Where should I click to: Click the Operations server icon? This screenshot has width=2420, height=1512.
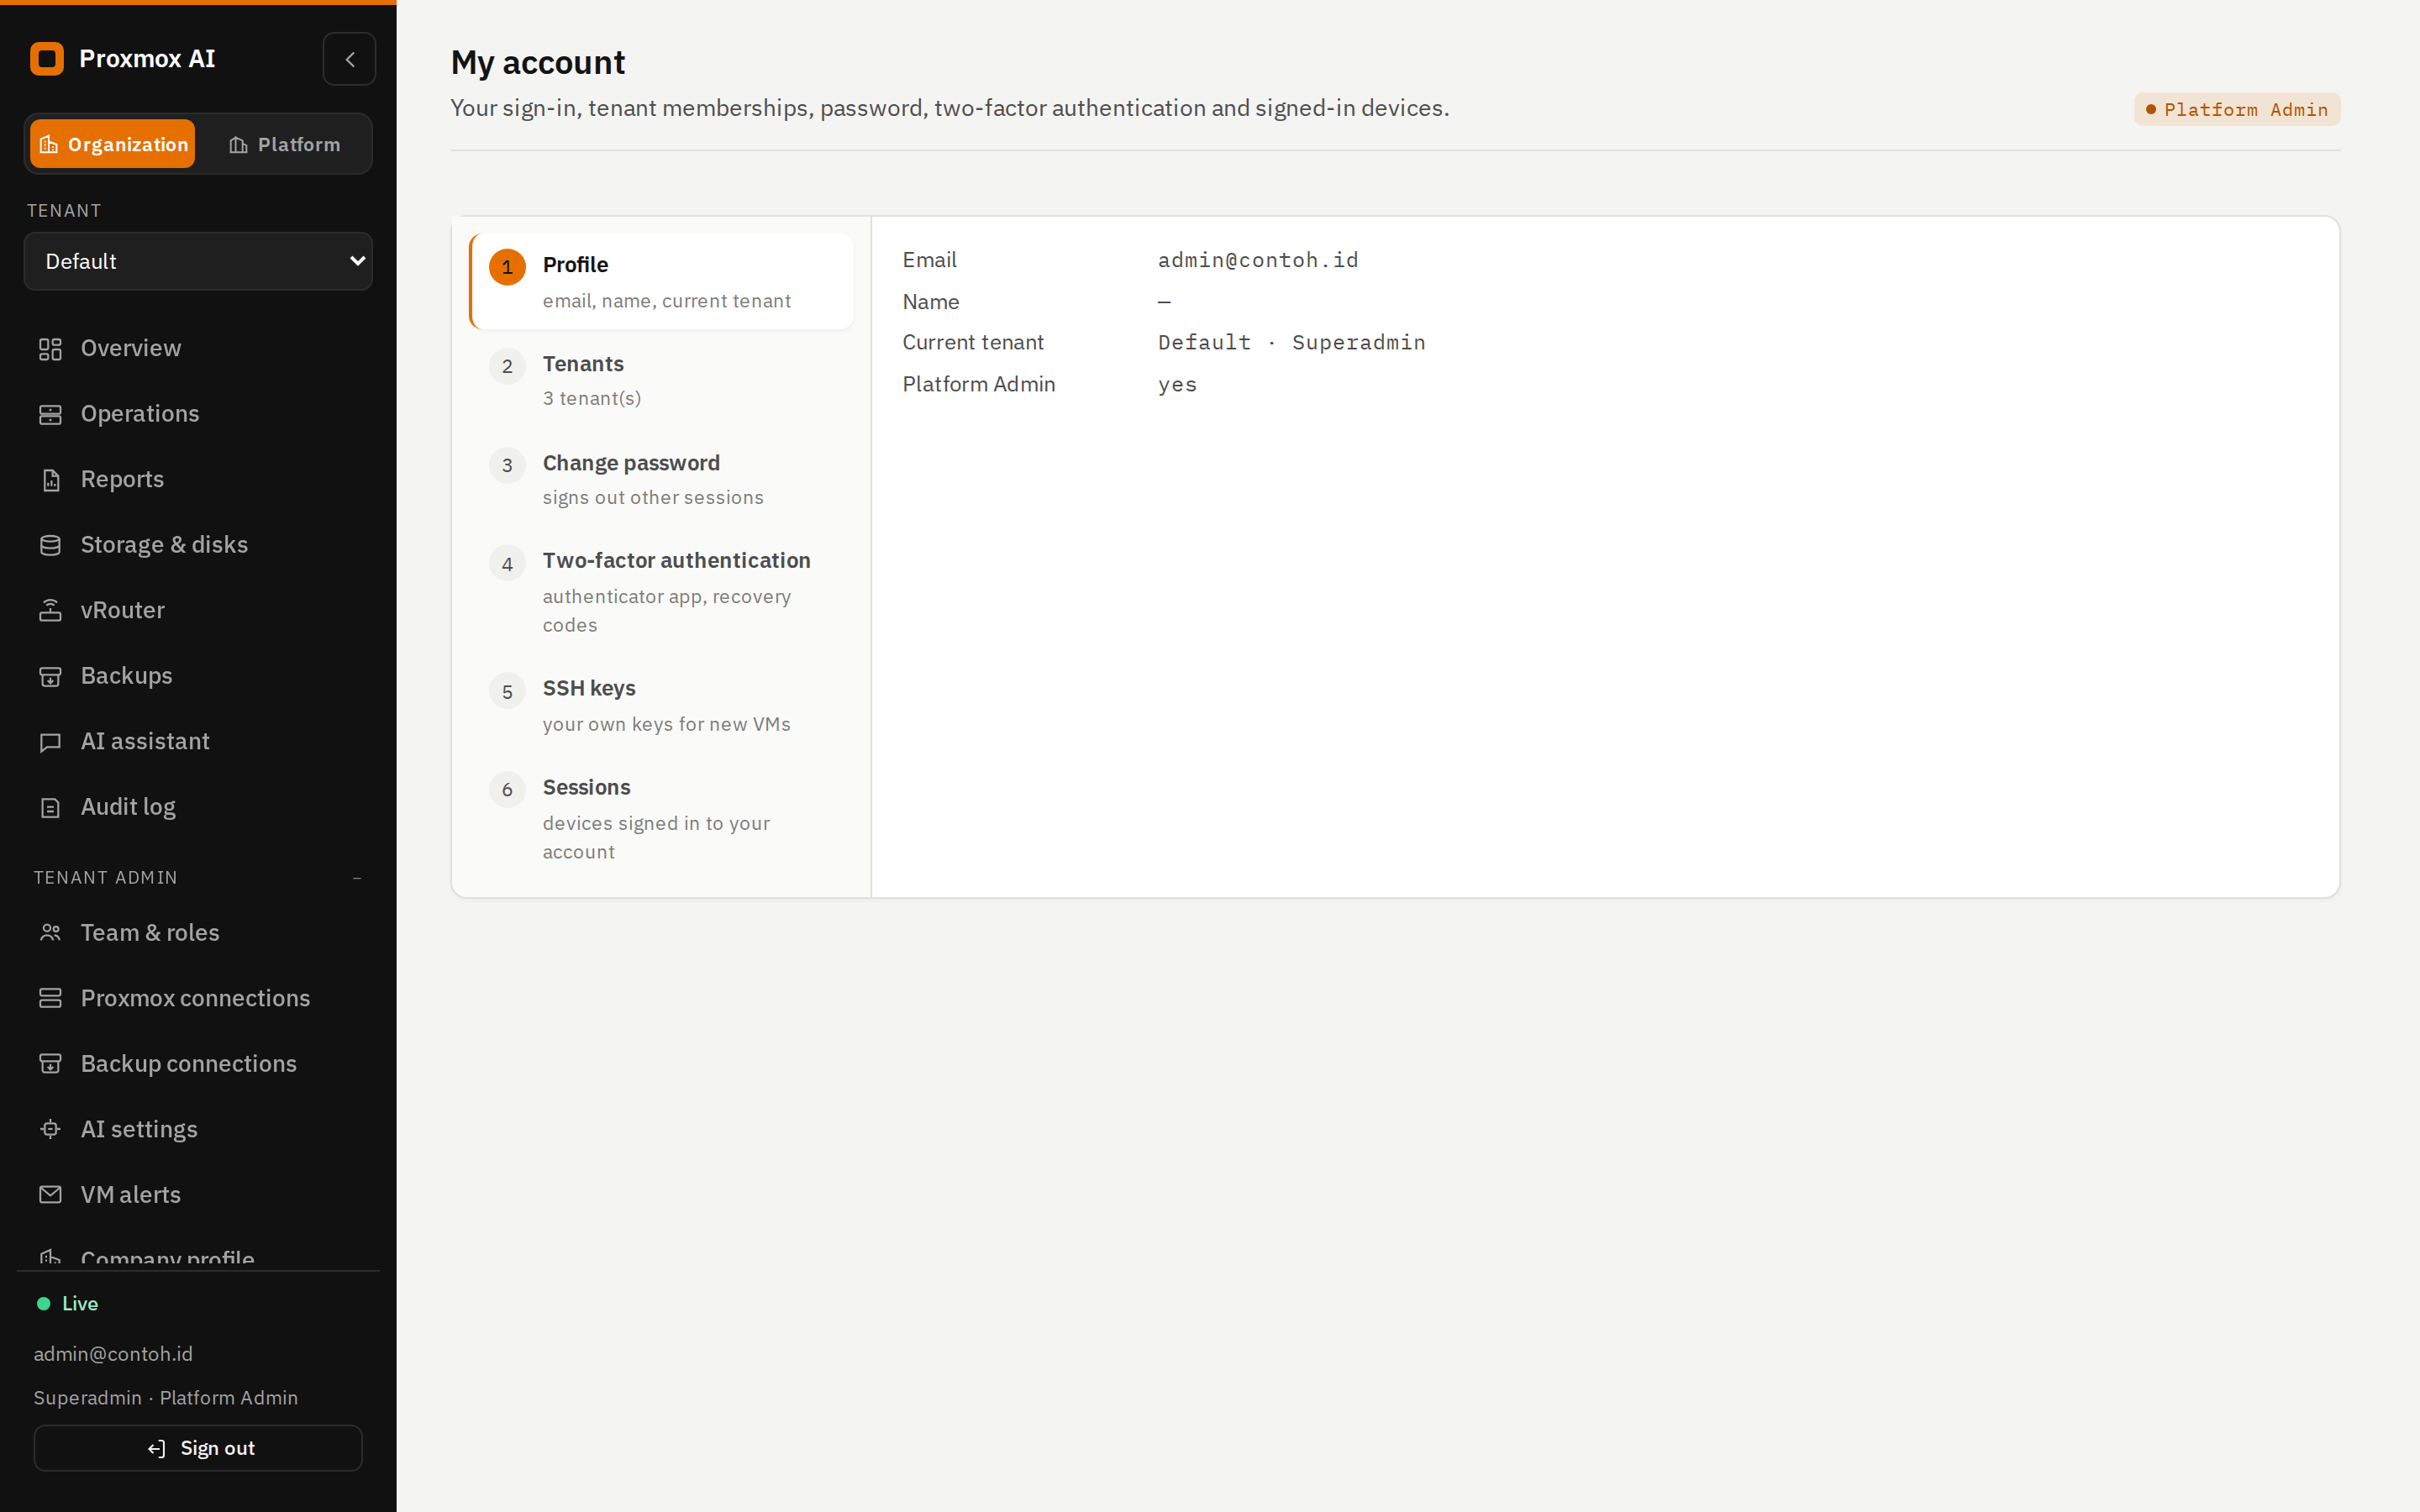(x=50, y=414)
